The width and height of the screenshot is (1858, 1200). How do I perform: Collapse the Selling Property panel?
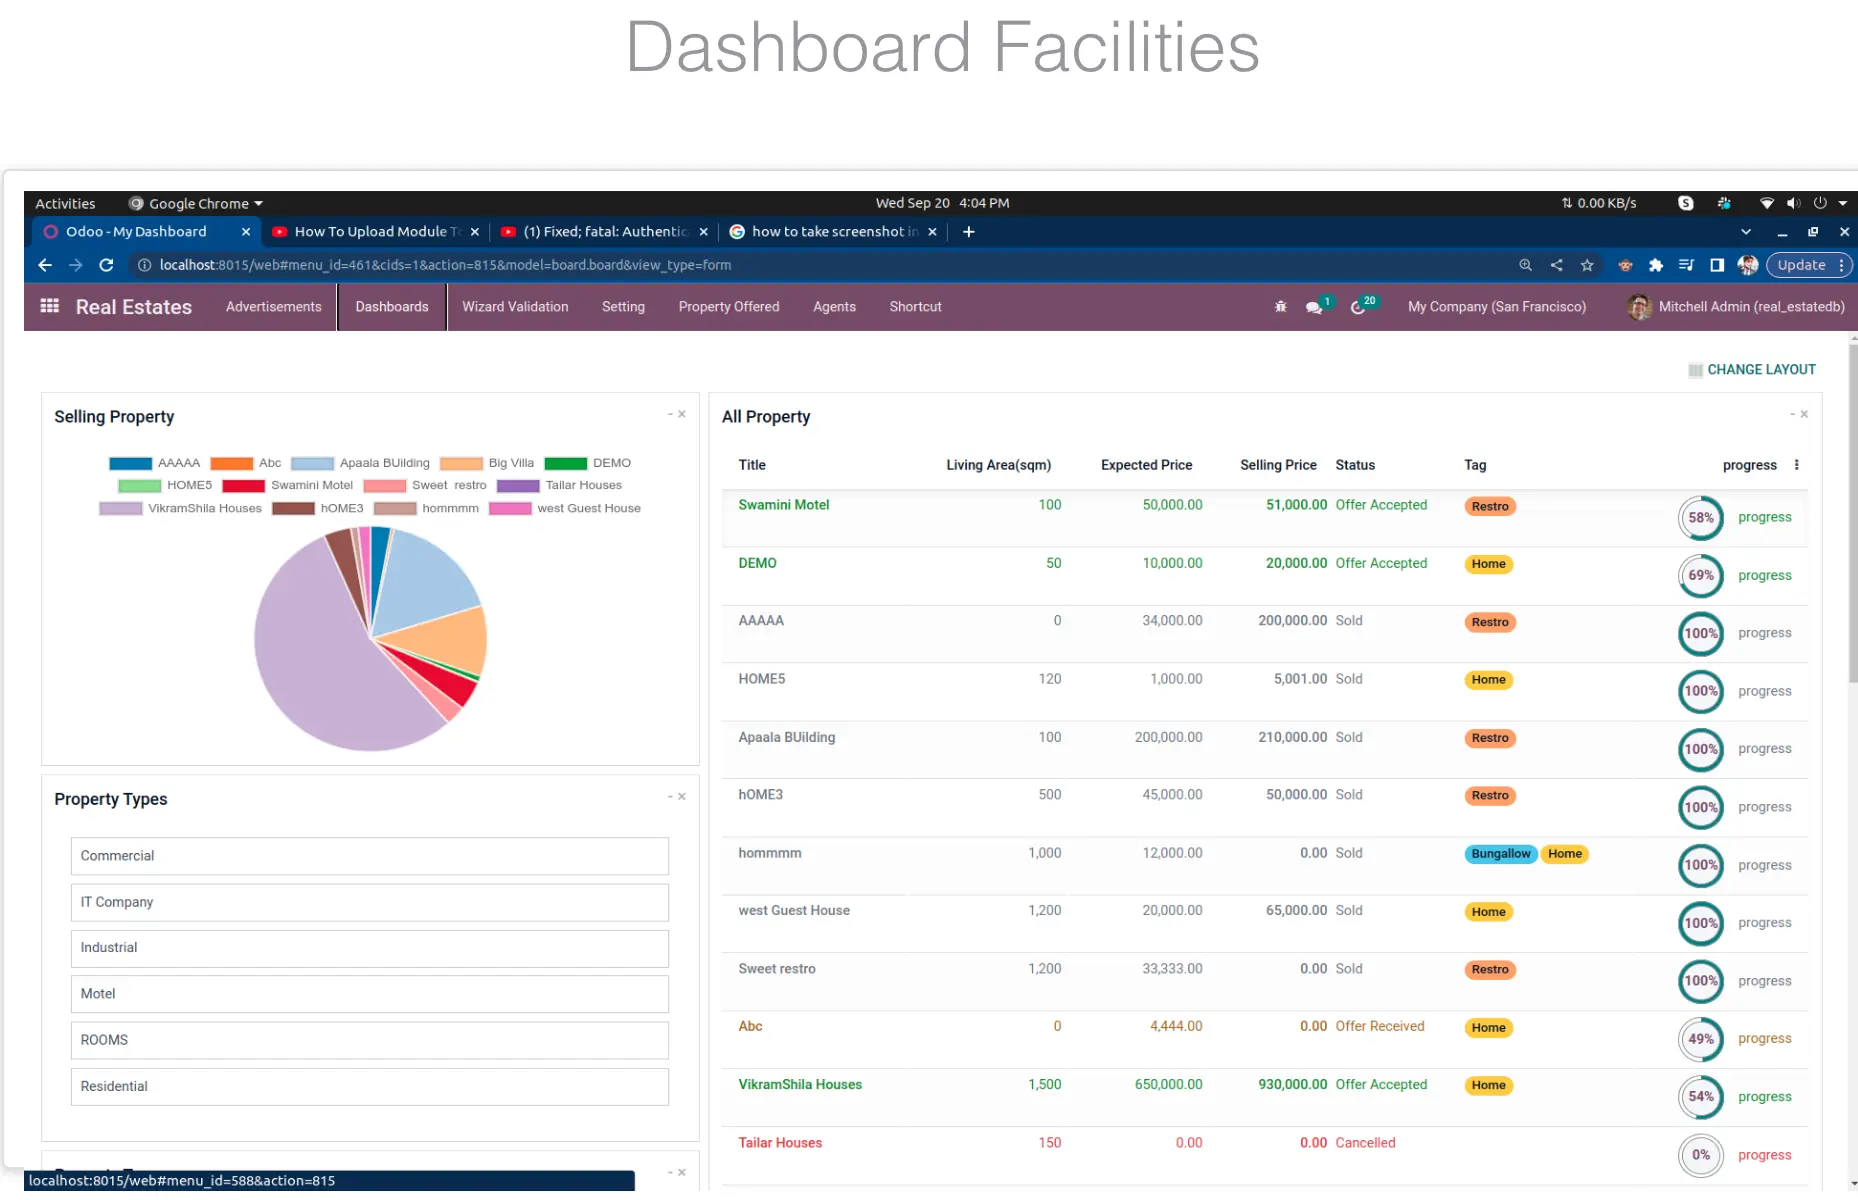(670, 414)
